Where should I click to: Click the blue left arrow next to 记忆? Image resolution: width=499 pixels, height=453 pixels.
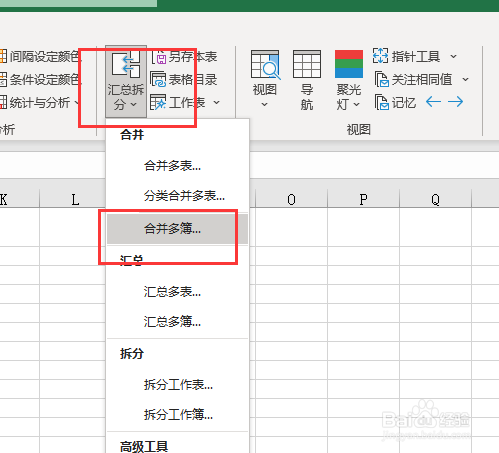click(x=433, y=102)
